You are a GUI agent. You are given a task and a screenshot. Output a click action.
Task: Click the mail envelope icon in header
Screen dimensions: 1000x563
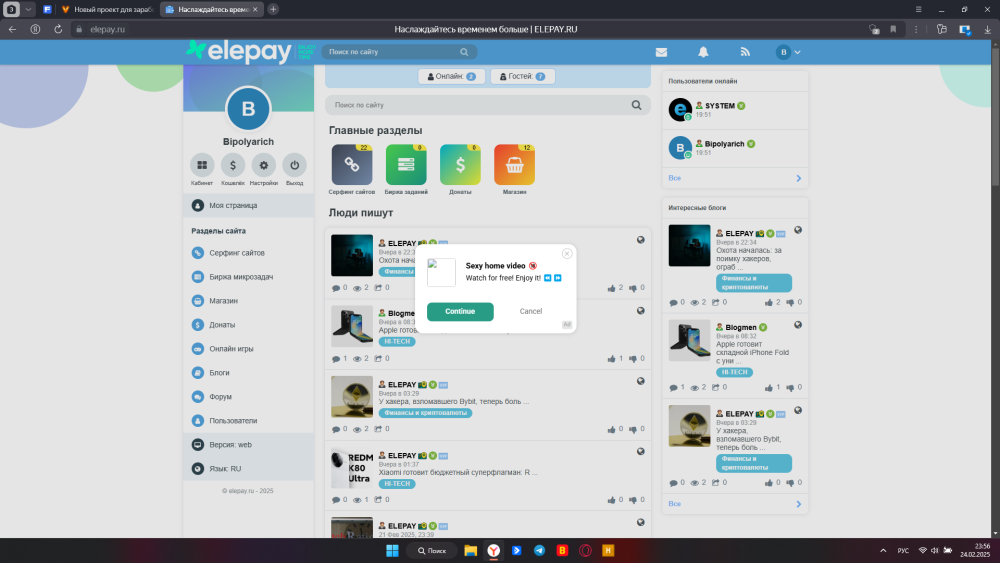661,52
